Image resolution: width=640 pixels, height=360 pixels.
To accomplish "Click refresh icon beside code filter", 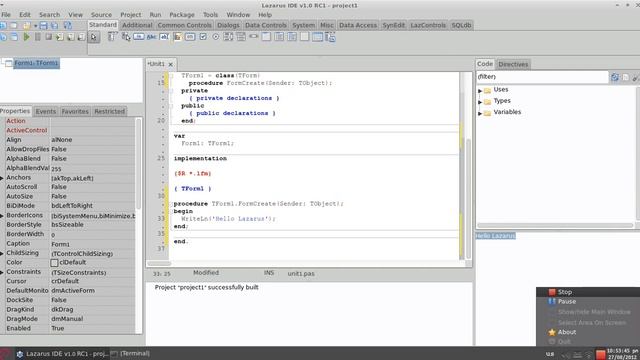I will [x=615, y=77].
